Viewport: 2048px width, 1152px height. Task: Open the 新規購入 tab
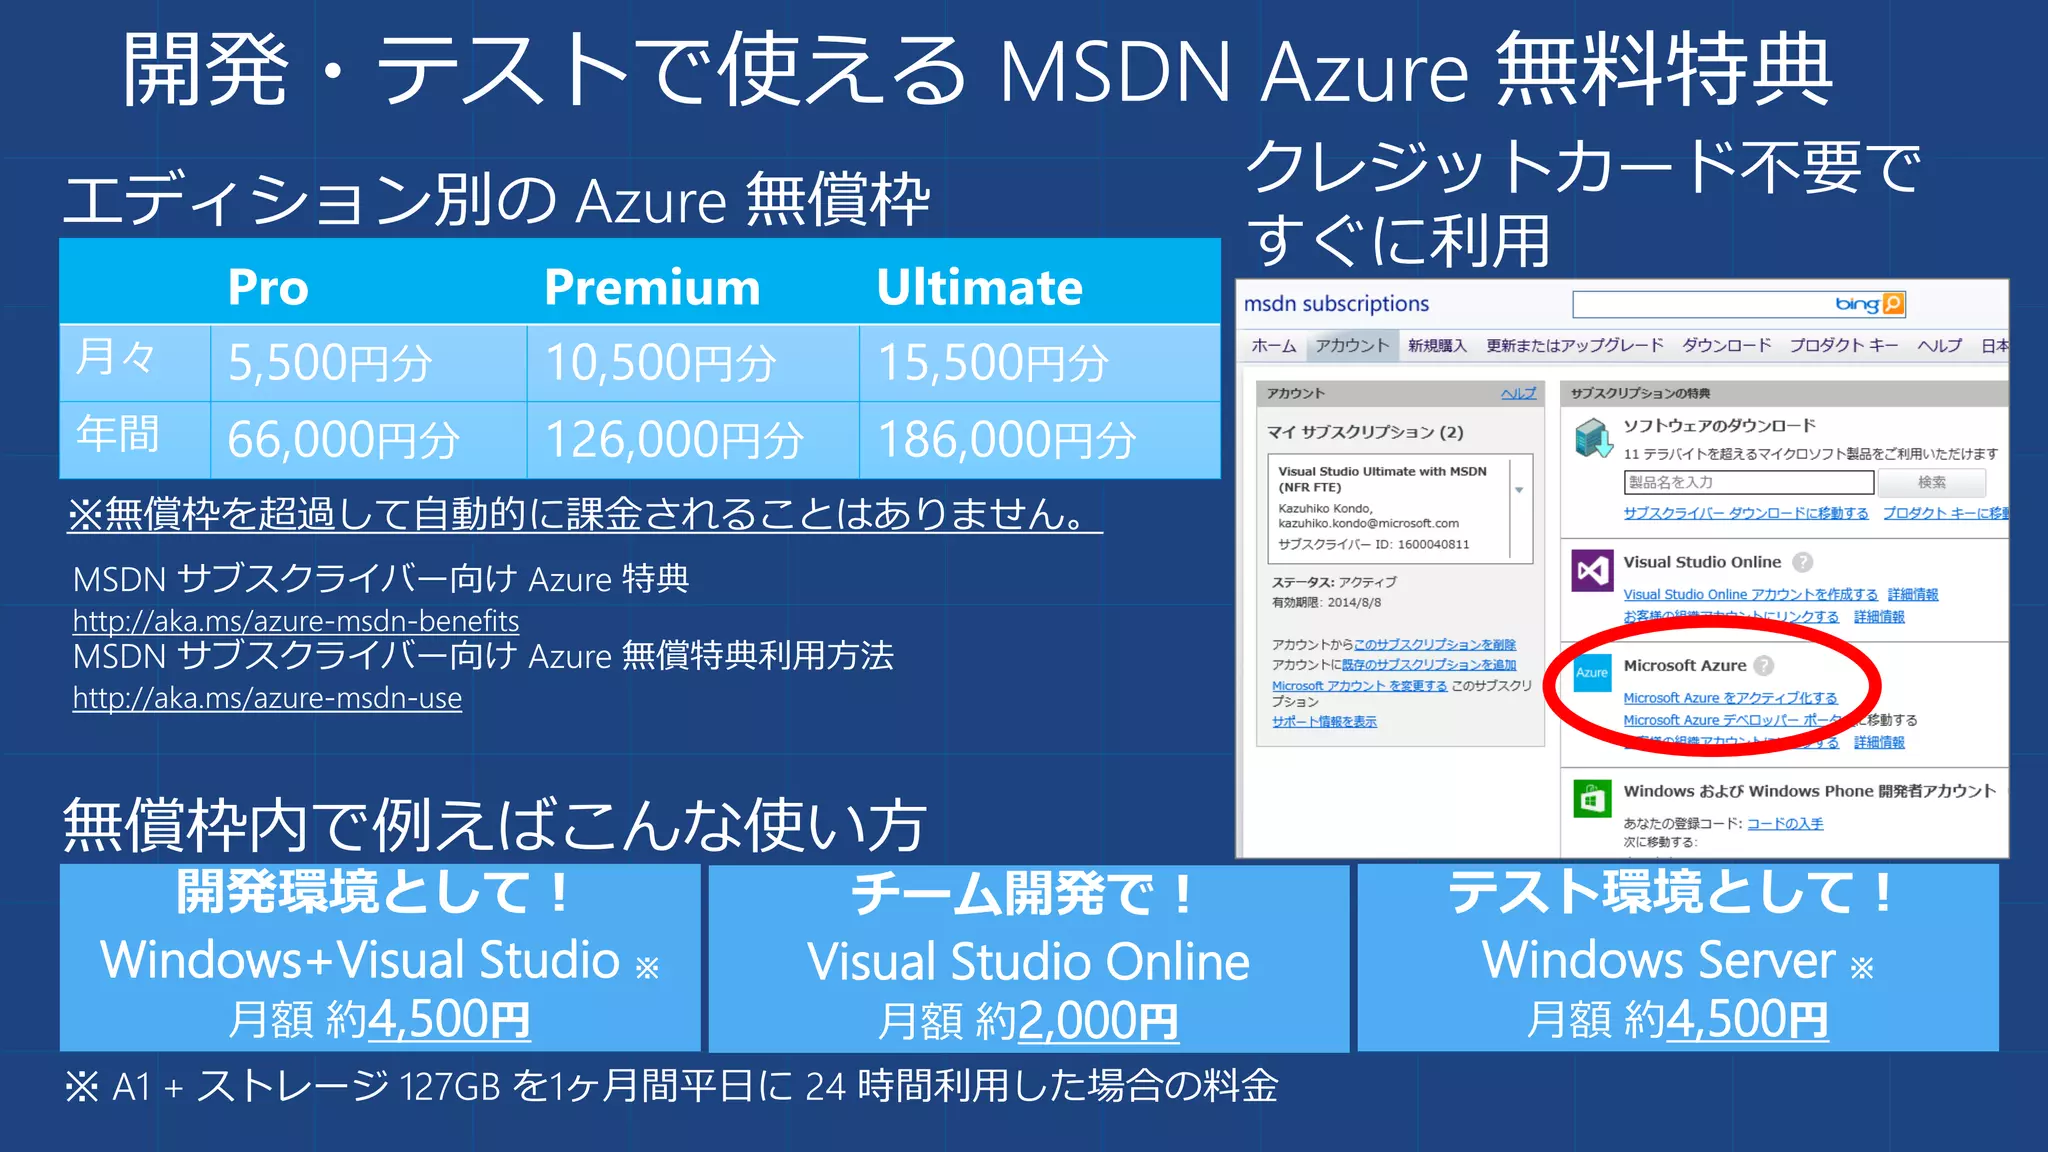click(x=1437, y=345)
